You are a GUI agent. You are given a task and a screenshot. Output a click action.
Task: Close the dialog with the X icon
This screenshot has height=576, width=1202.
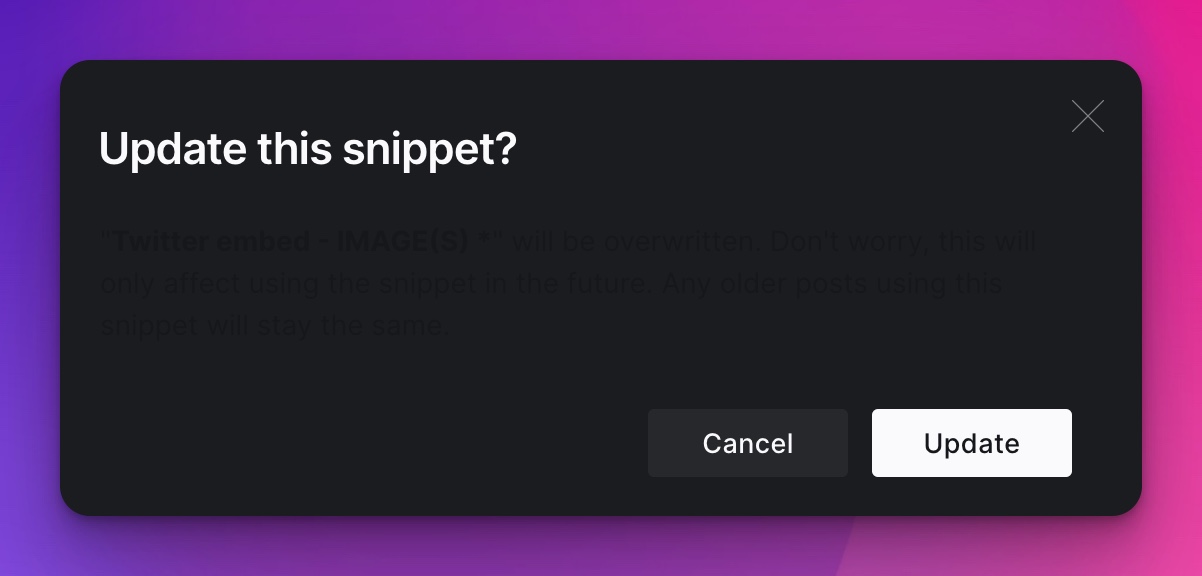point(1087,117)
